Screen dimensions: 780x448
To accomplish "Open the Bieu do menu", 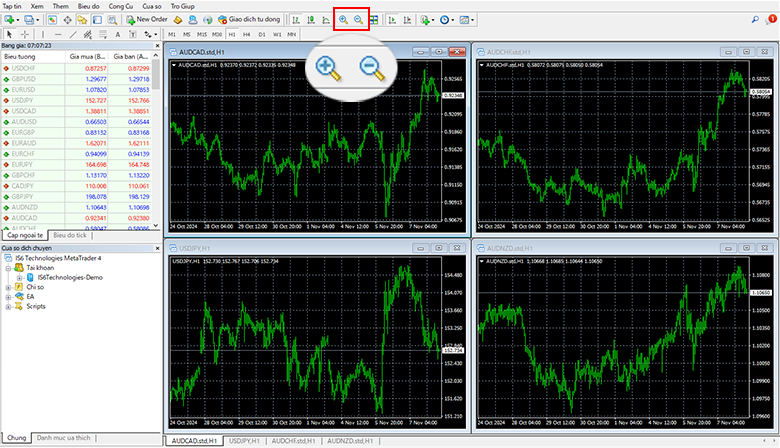I will (89, 6).
